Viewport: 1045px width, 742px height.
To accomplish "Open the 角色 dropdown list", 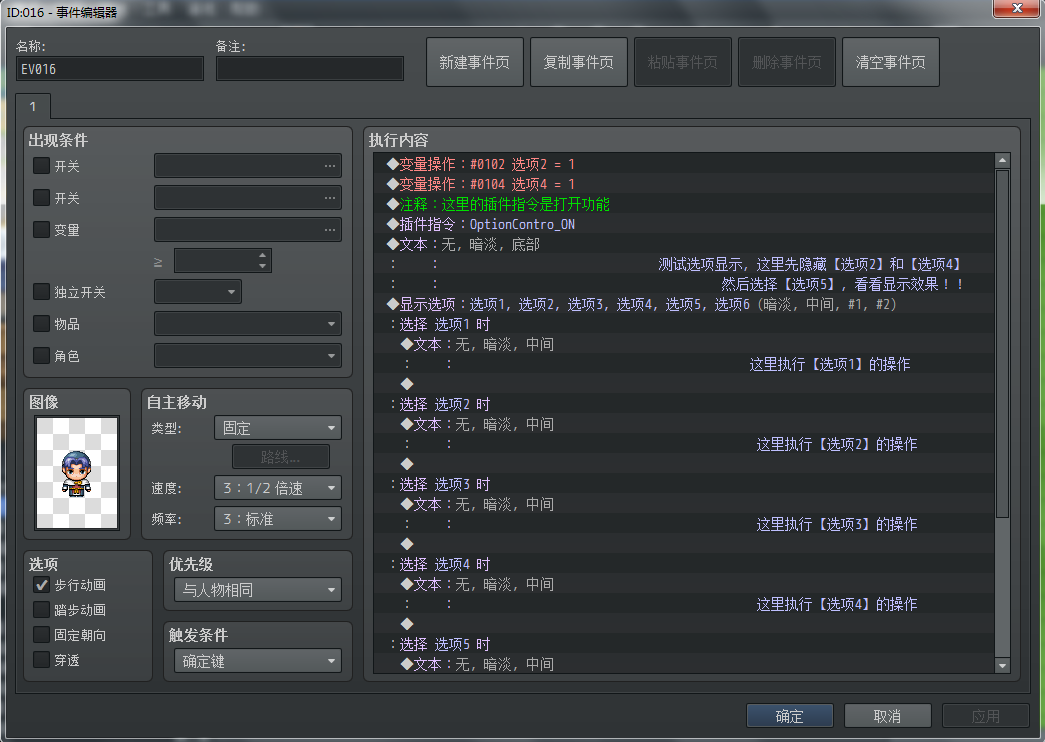I will coord(248,356).
